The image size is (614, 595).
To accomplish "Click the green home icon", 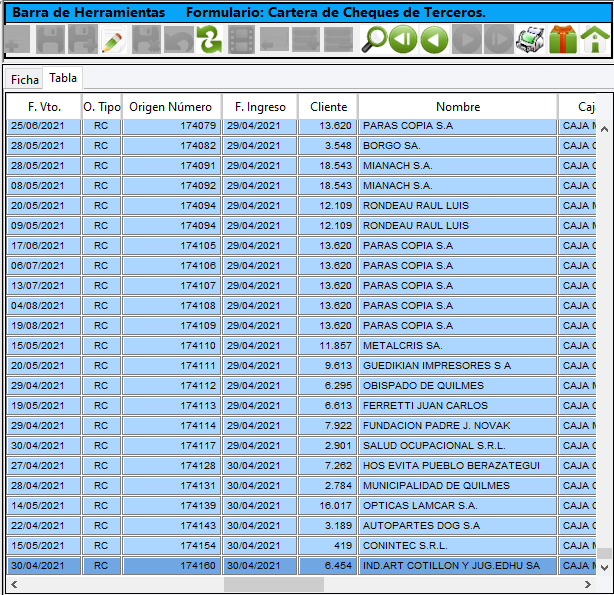I will (595, 39).
